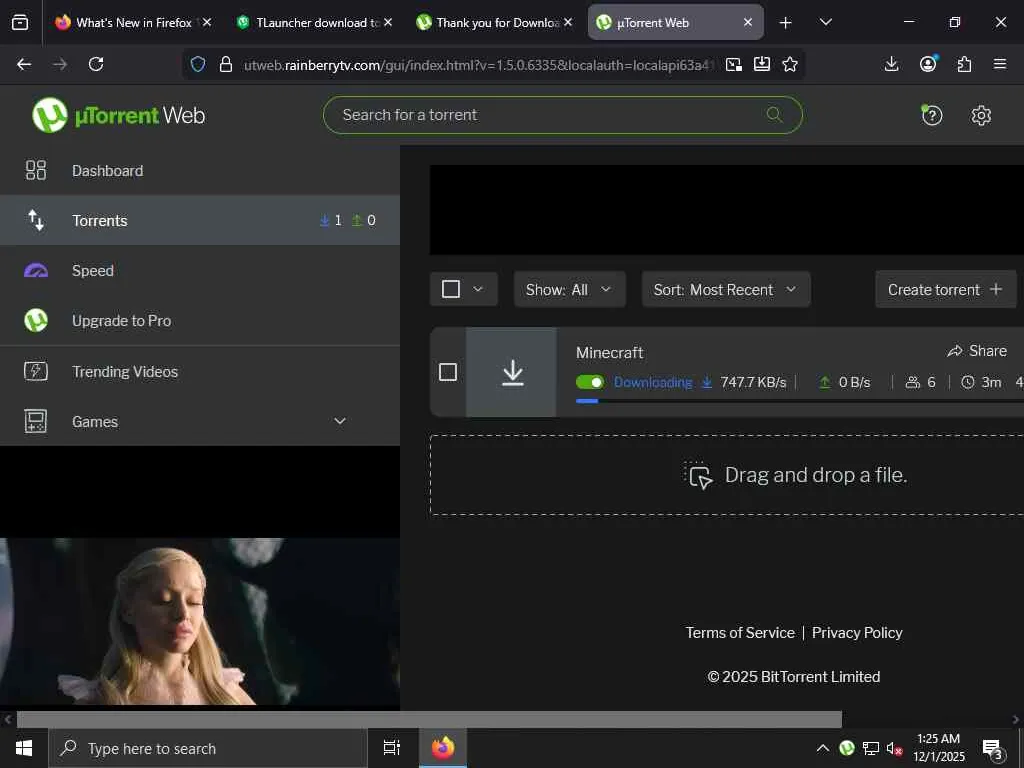Tick the select-all torrents checkbox
1024x768 pixels.
(x=451, y=289)
